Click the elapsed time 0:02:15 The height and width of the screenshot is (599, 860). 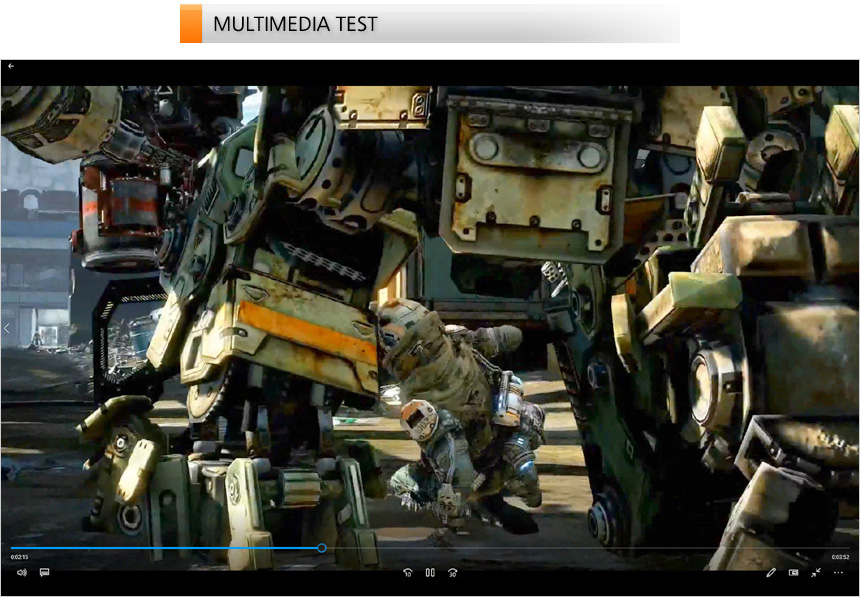click(19, 557)
